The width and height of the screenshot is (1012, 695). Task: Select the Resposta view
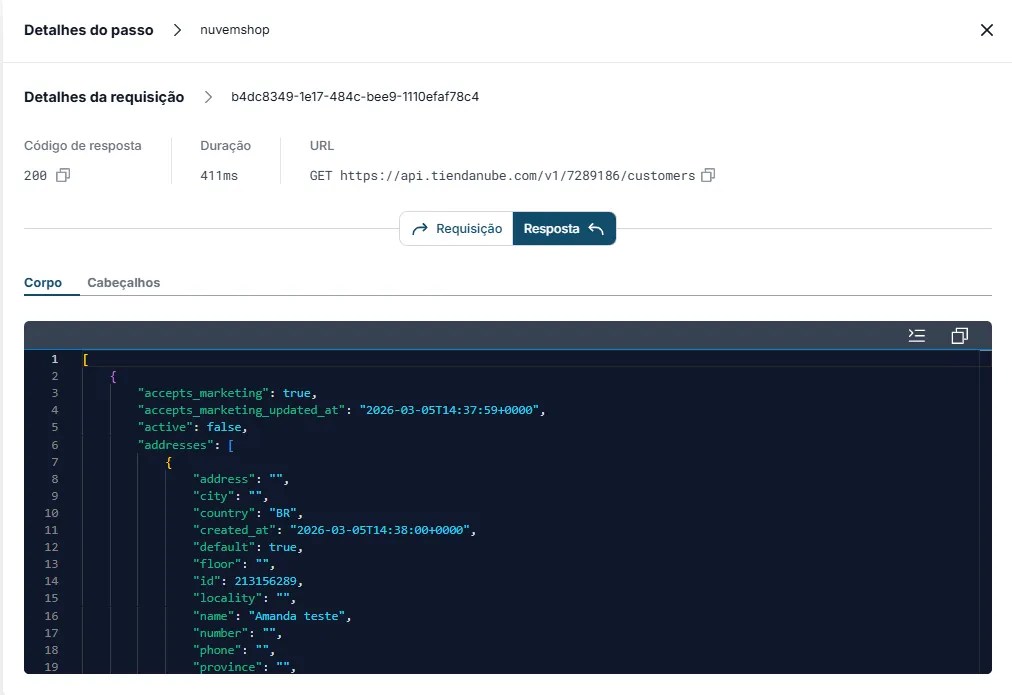[x=564, y=229]
